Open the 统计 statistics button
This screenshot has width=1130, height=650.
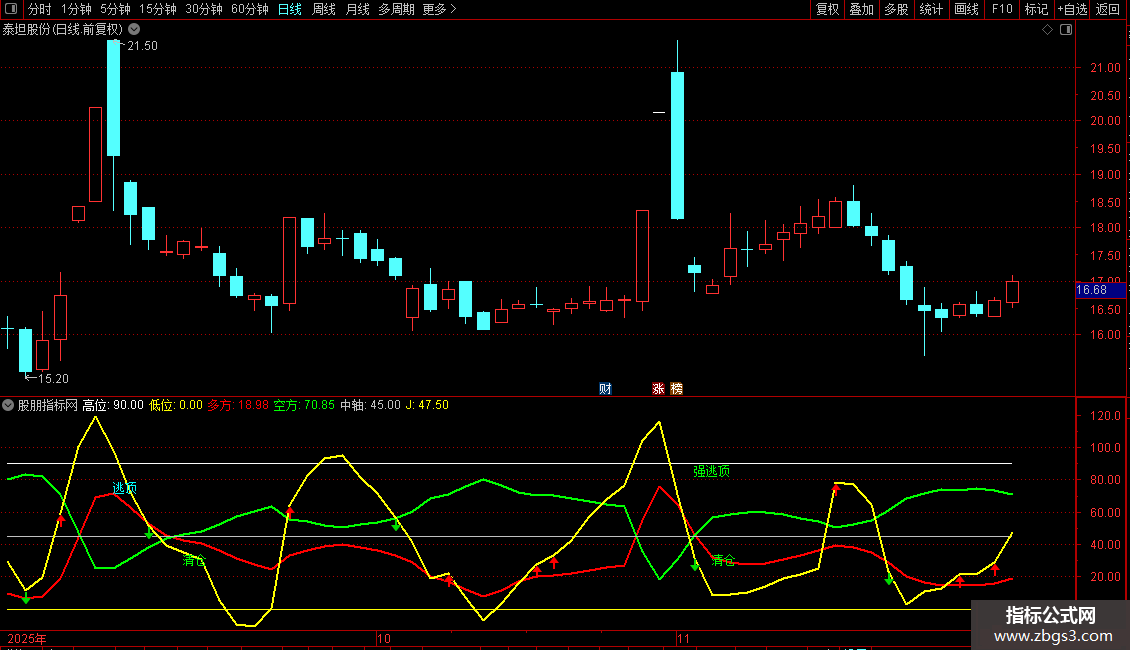click(x=931, y=9)
